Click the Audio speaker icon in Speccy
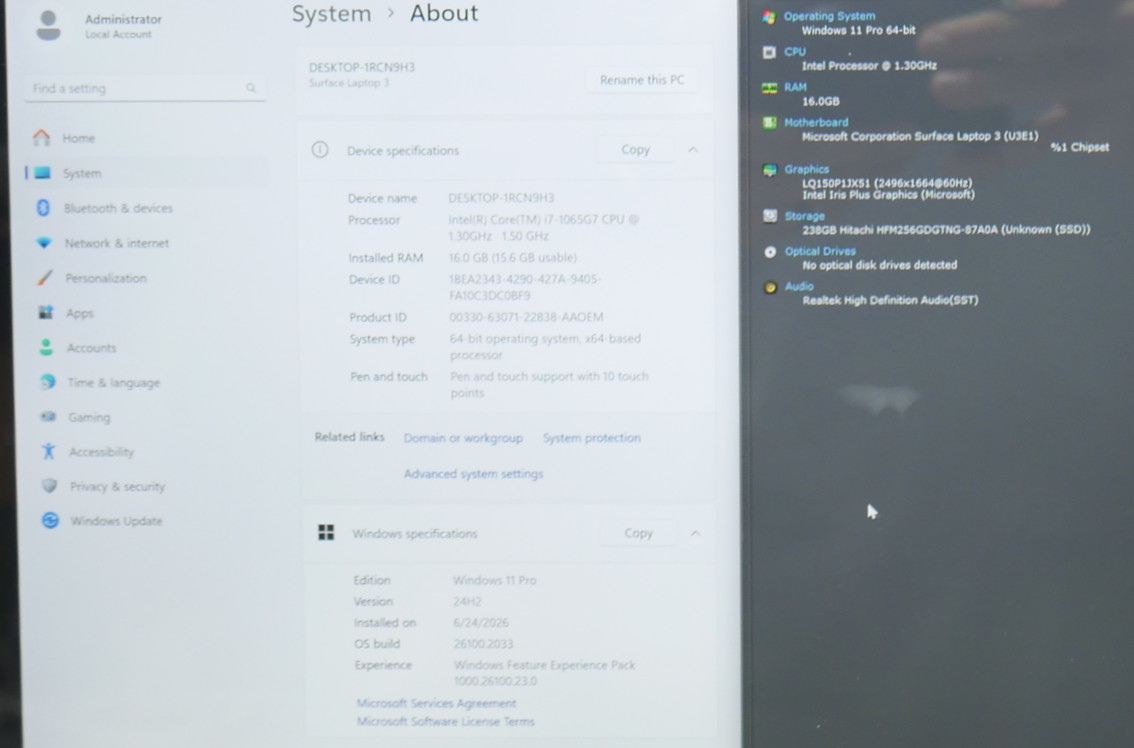This screenshot has width=1134, height=748. pyautogui.click(x=770, y=287)
